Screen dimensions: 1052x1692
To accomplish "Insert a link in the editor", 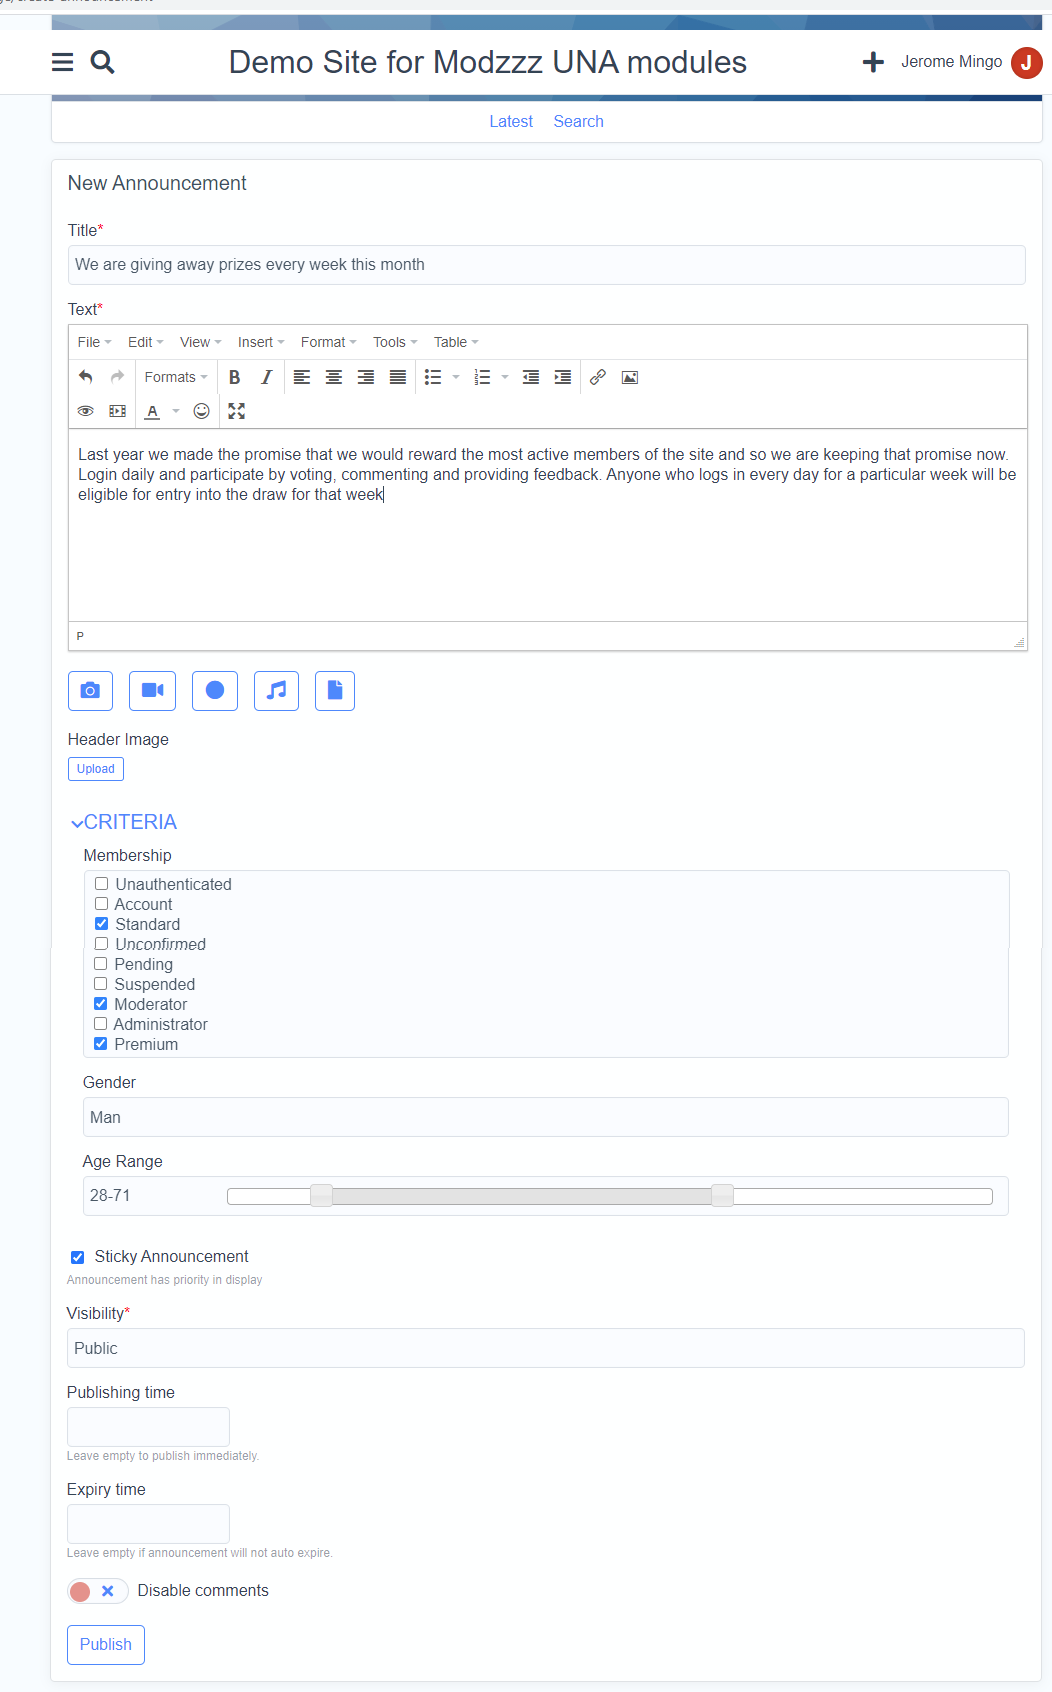I will click(597, 377).
